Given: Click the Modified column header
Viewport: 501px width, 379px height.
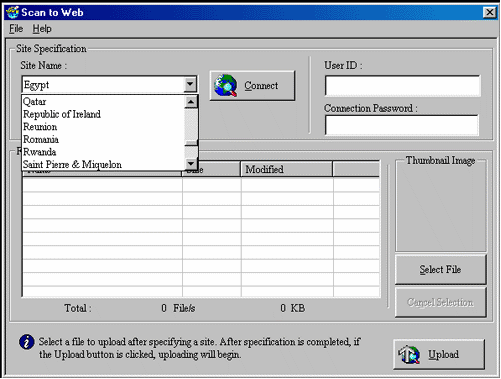Looking at the screenshot, I should (287, 169).
